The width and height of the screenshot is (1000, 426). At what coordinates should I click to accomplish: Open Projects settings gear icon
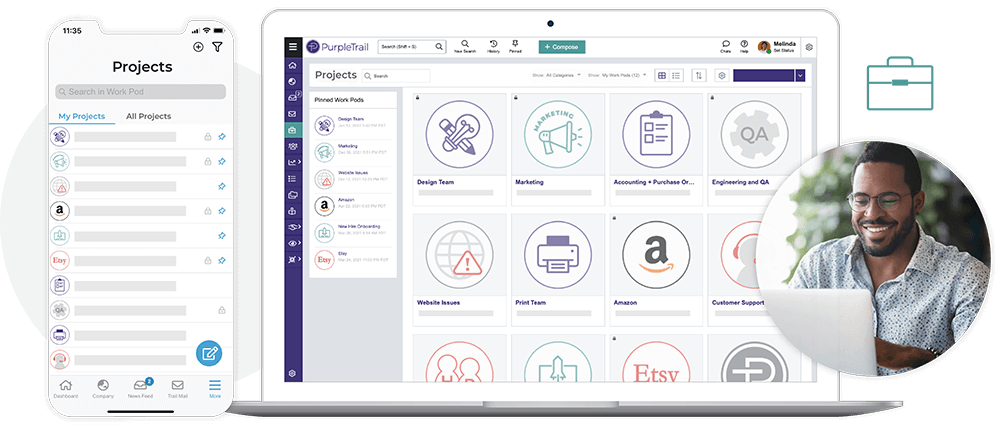[722, 75]
